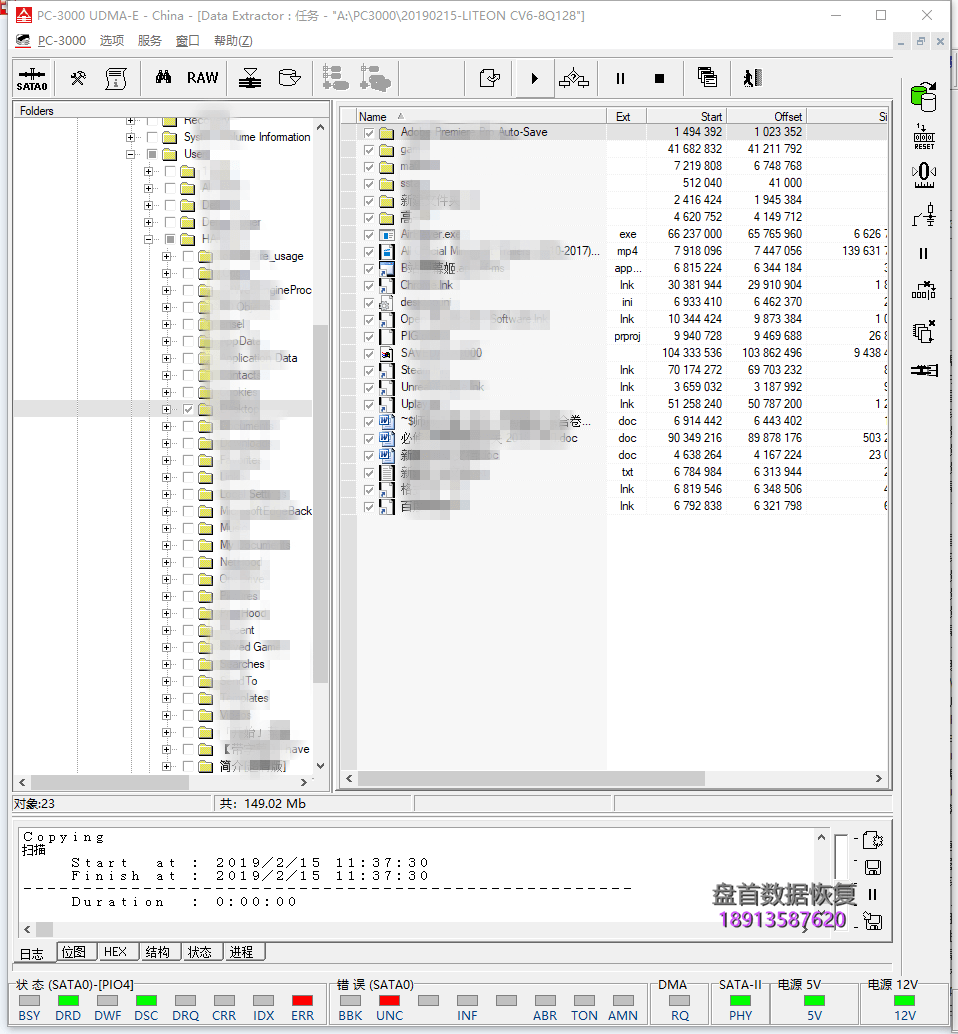Stop the task with square button

[659, 78]
